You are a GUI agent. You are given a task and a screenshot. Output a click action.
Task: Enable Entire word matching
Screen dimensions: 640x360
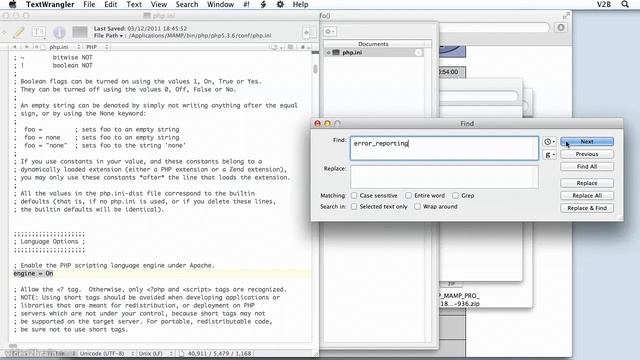pyautogui.click(x=409, y=196)
